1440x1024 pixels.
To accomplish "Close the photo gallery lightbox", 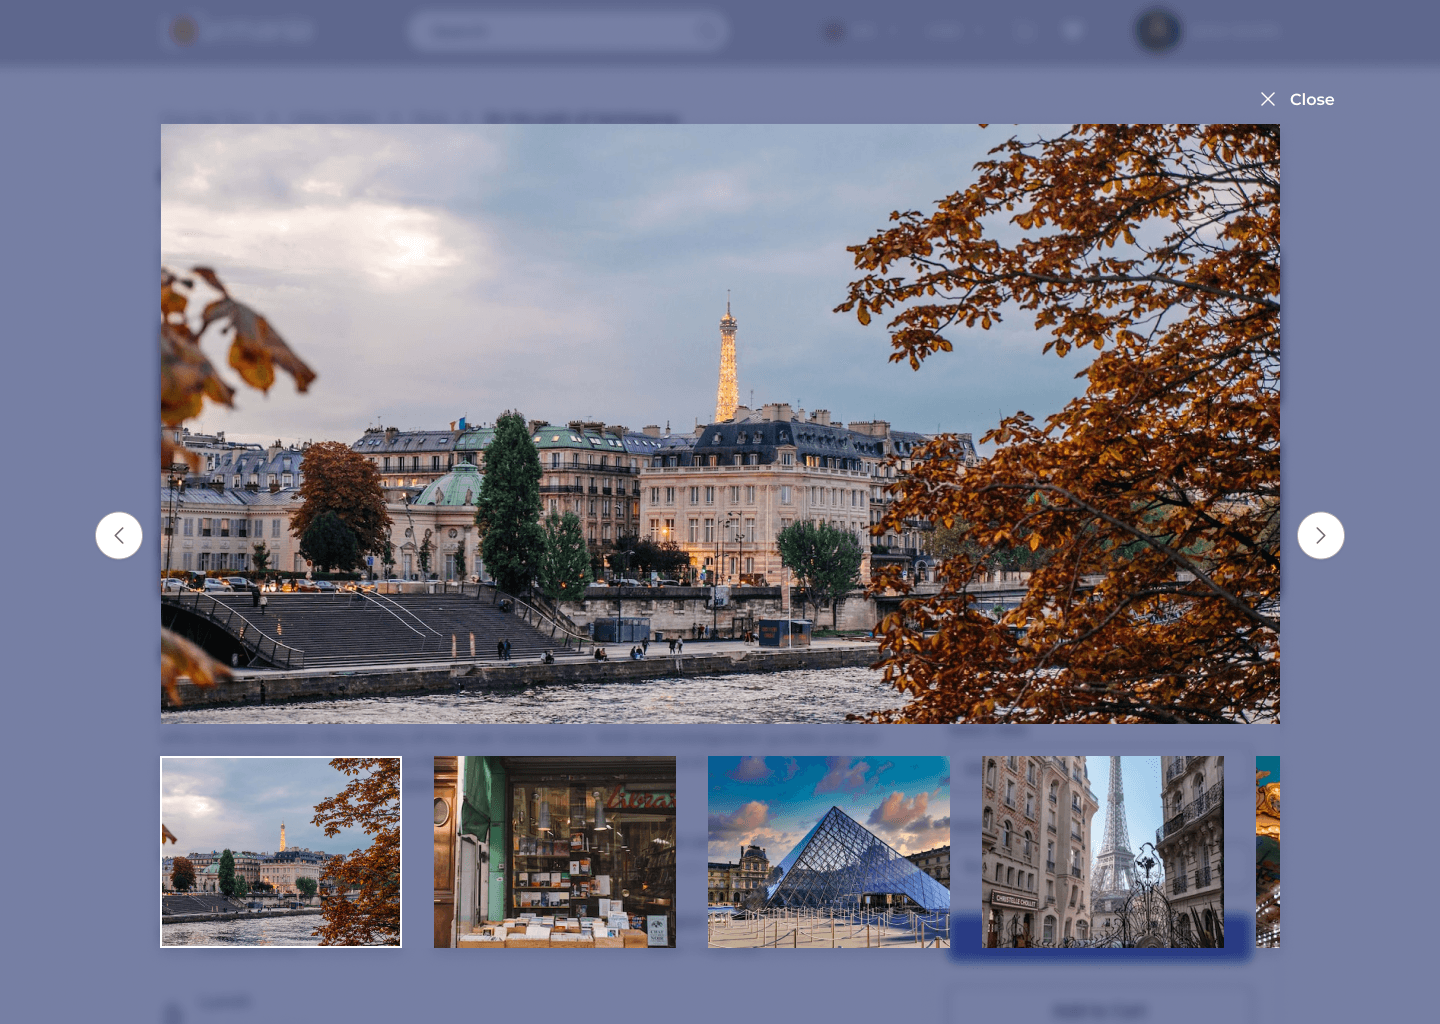I will click(x=1296, y=99).
